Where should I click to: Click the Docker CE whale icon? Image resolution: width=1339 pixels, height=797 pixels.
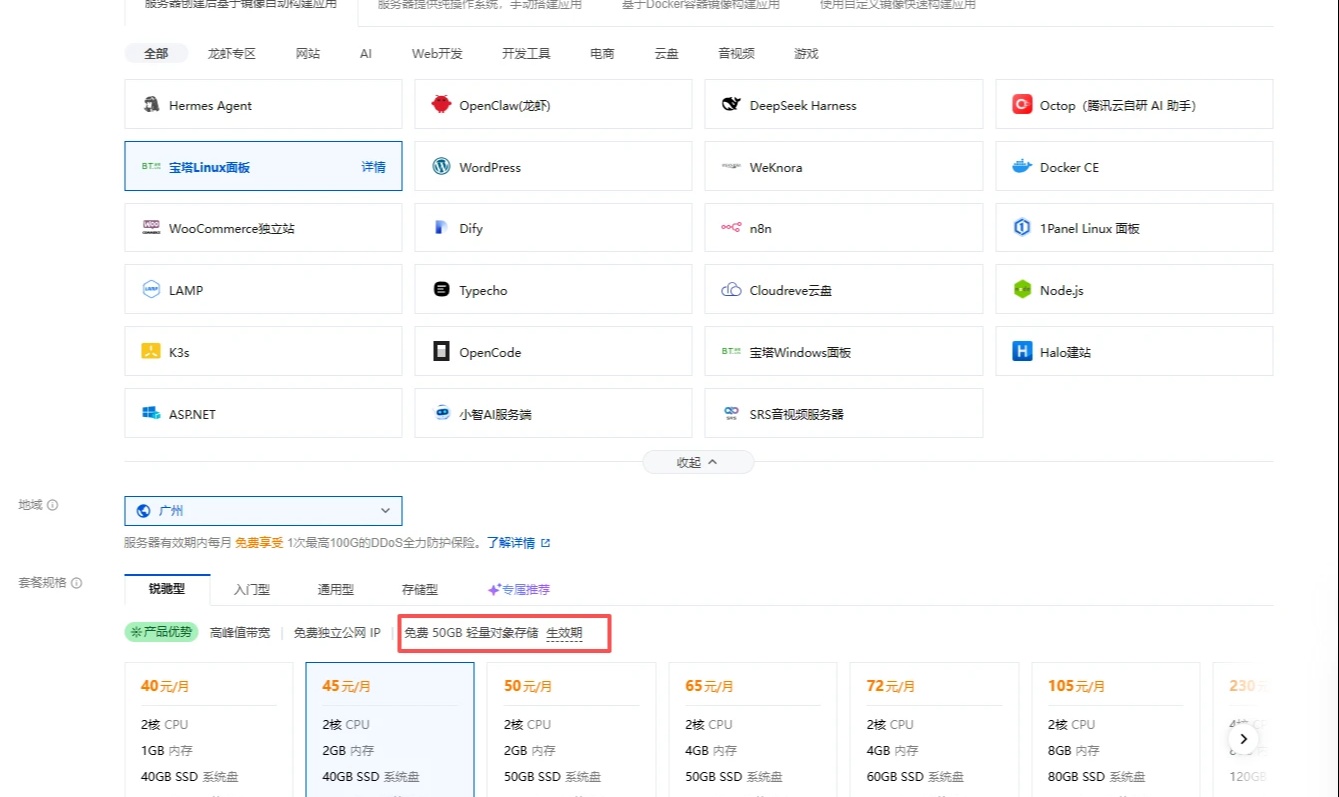[x=1022, y=167]
